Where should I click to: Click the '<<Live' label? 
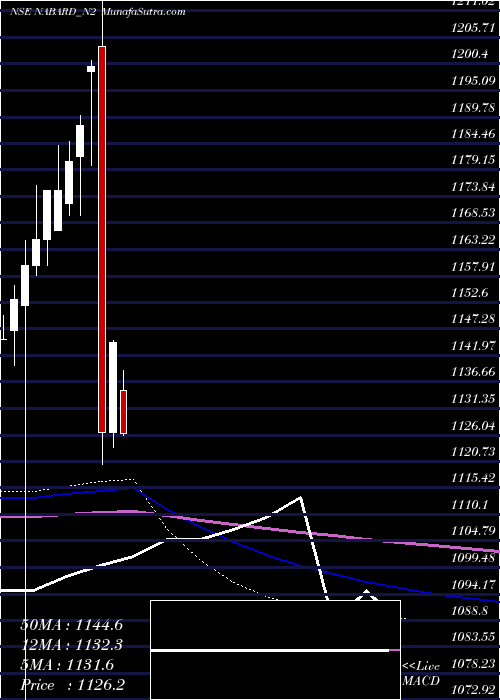[x=421, y=666]
